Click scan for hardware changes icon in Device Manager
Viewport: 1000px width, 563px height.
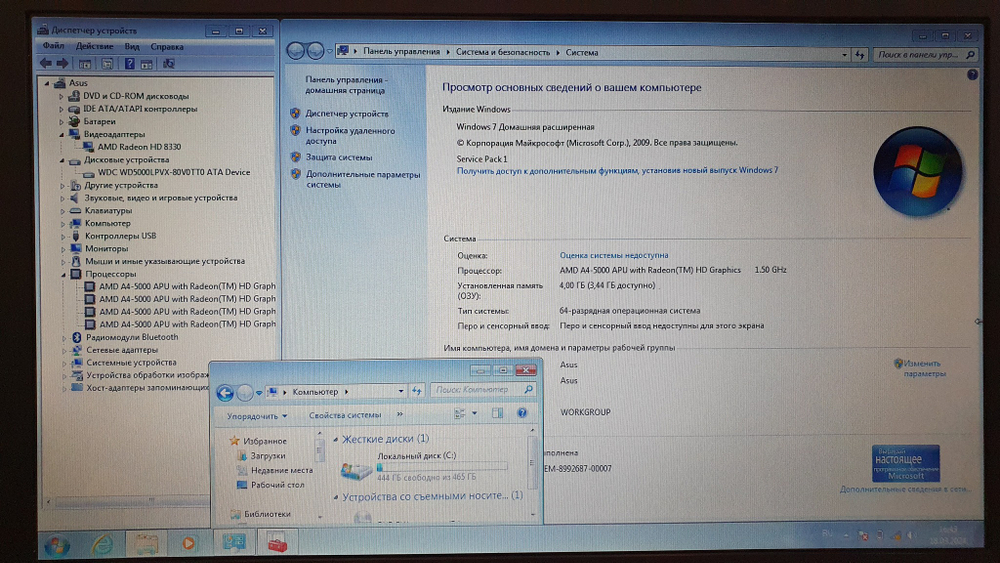pos(169,64)
